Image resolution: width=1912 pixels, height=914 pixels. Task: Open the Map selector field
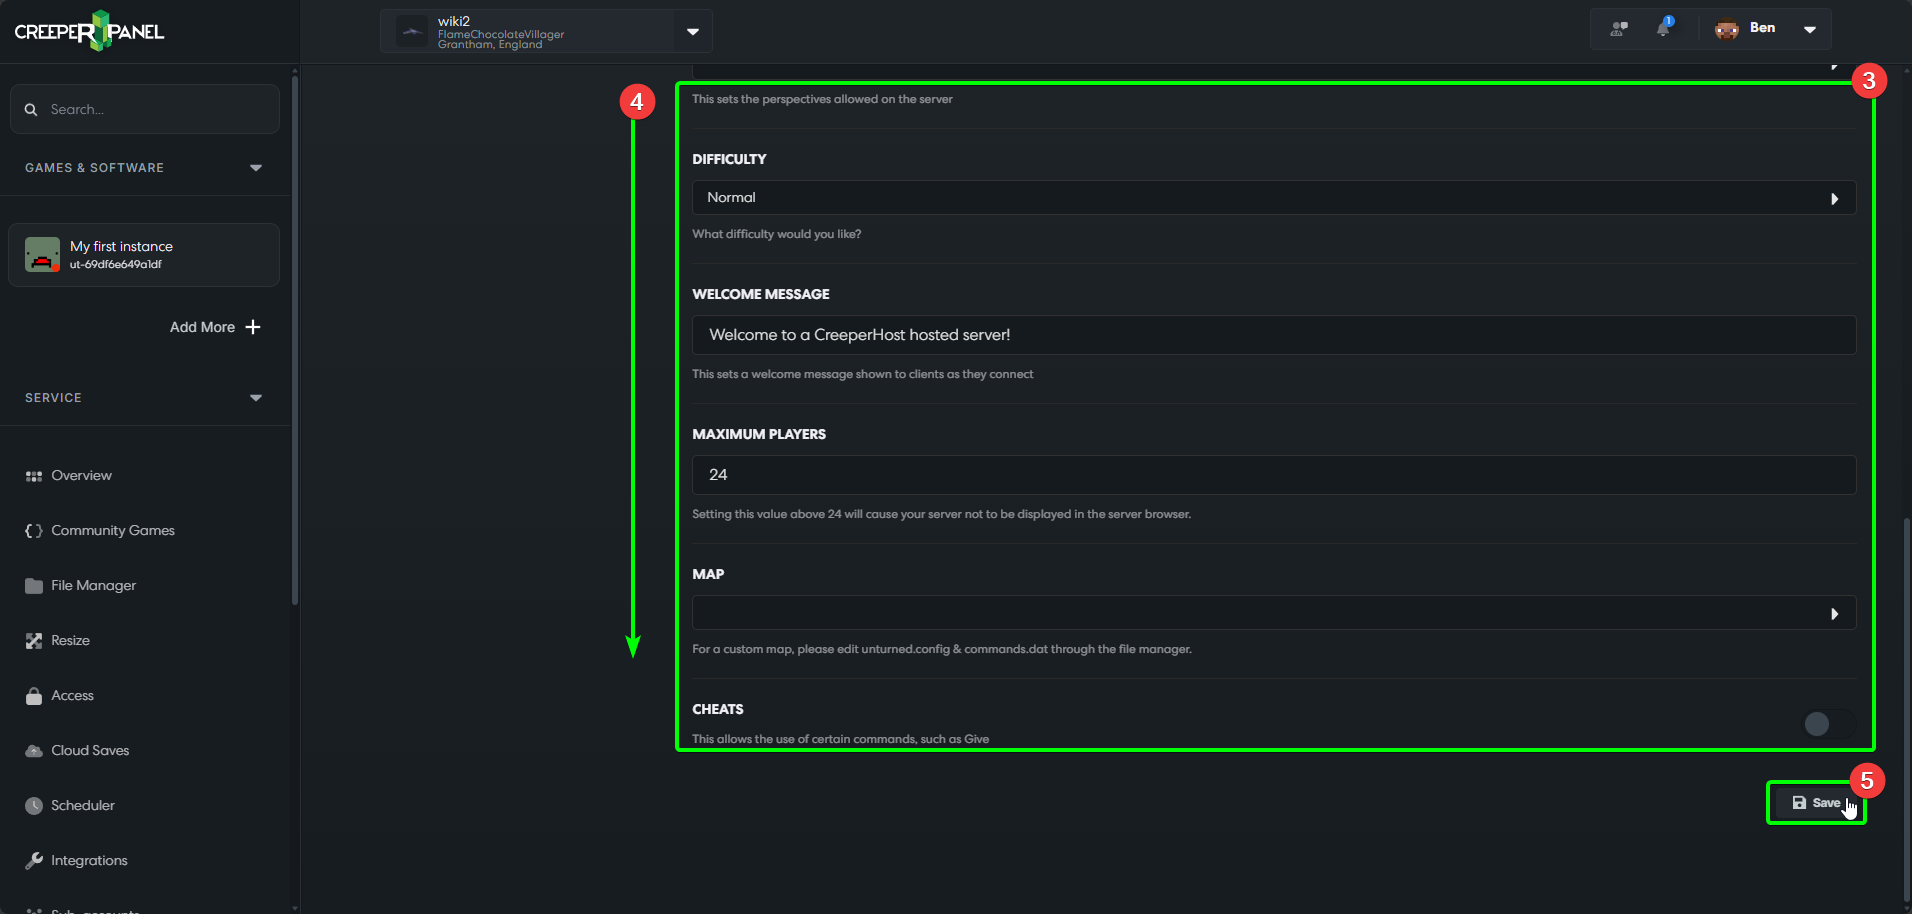coord(1272,612)
